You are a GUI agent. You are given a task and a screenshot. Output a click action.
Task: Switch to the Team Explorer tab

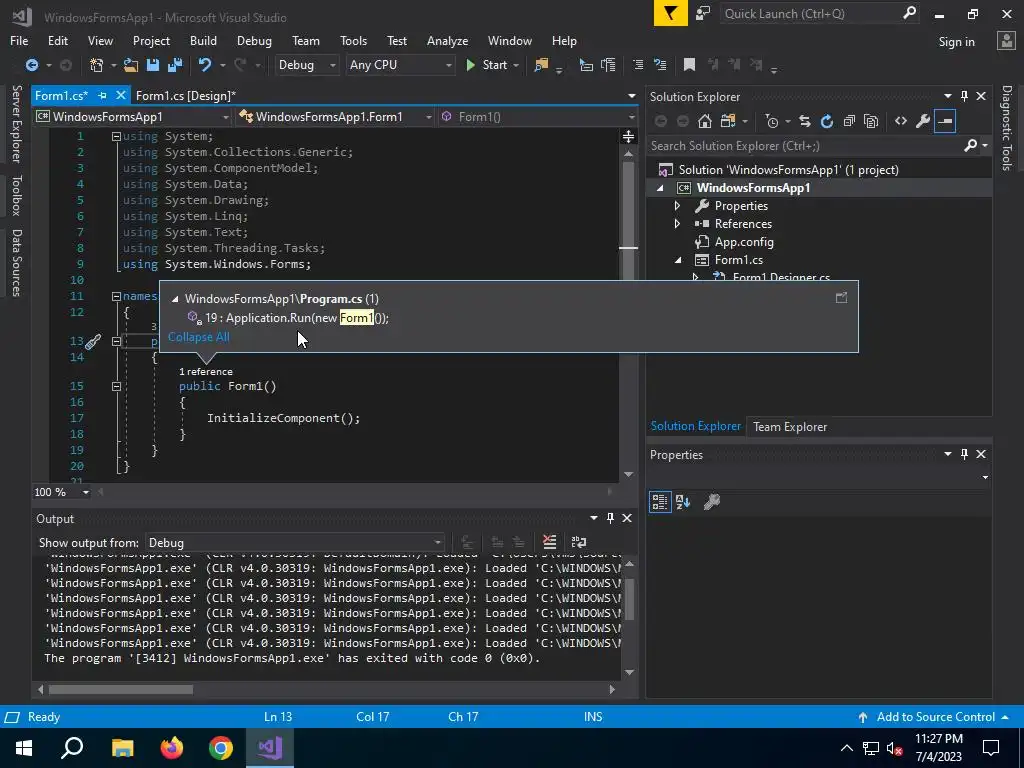pos(790,426)
